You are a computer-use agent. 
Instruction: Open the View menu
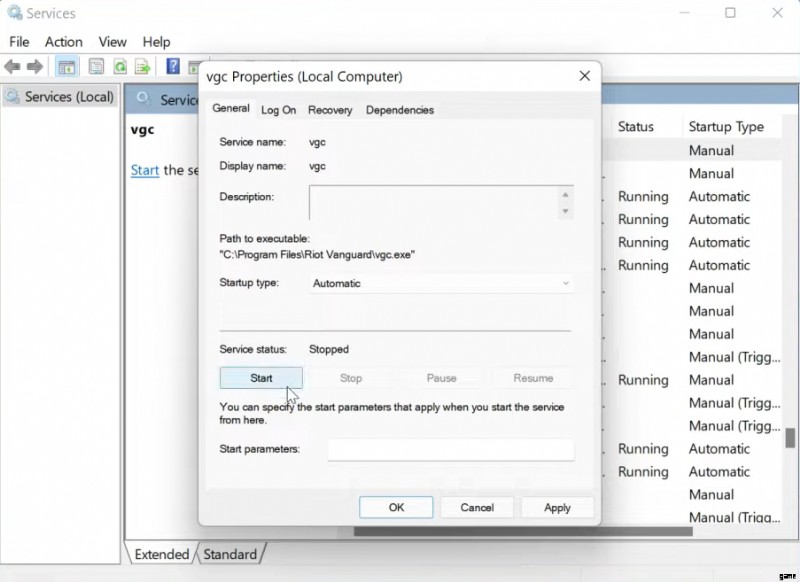112,41
